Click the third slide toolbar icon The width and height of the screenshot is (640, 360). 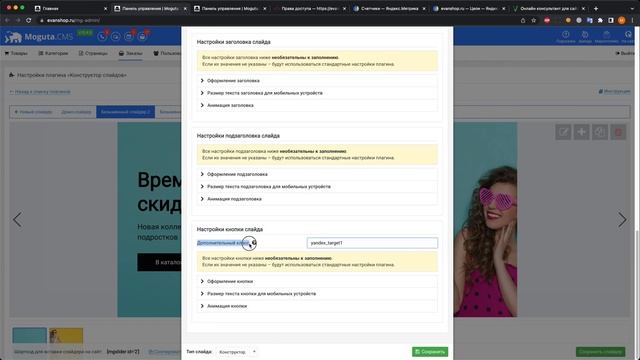coord(600,132)
